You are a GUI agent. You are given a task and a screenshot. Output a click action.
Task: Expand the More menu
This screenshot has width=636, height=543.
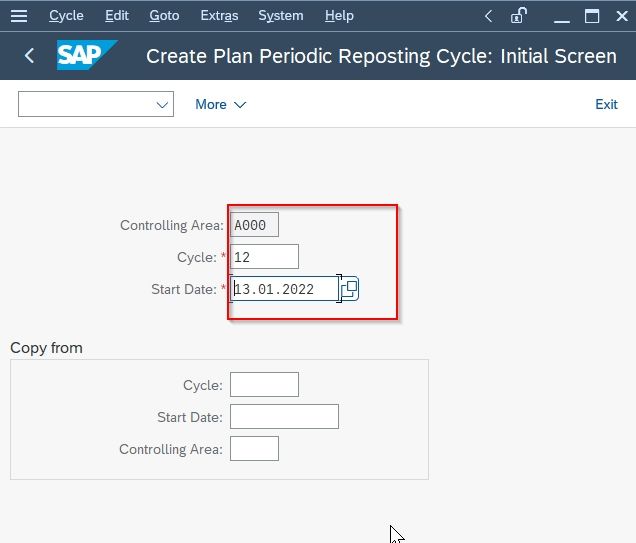[221, 104]
